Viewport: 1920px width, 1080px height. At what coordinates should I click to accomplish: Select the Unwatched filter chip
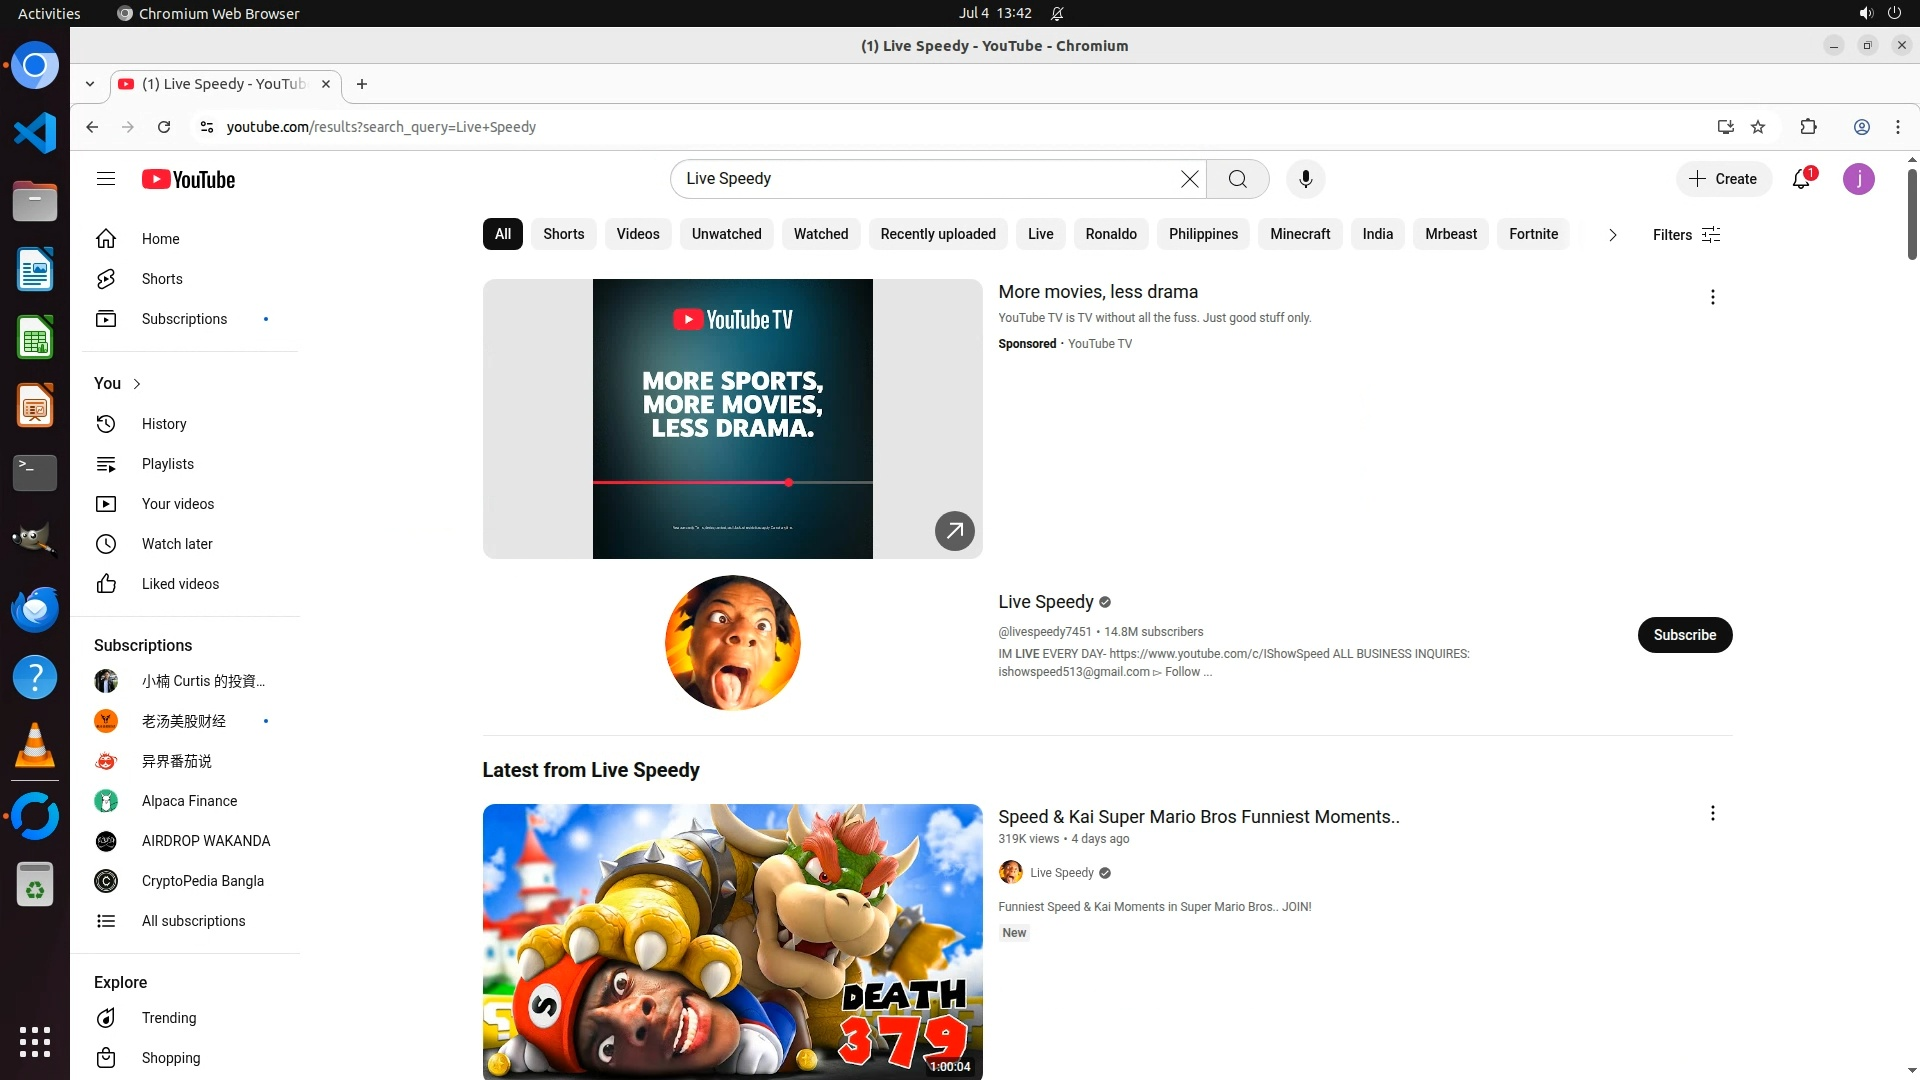coord(726,234)
